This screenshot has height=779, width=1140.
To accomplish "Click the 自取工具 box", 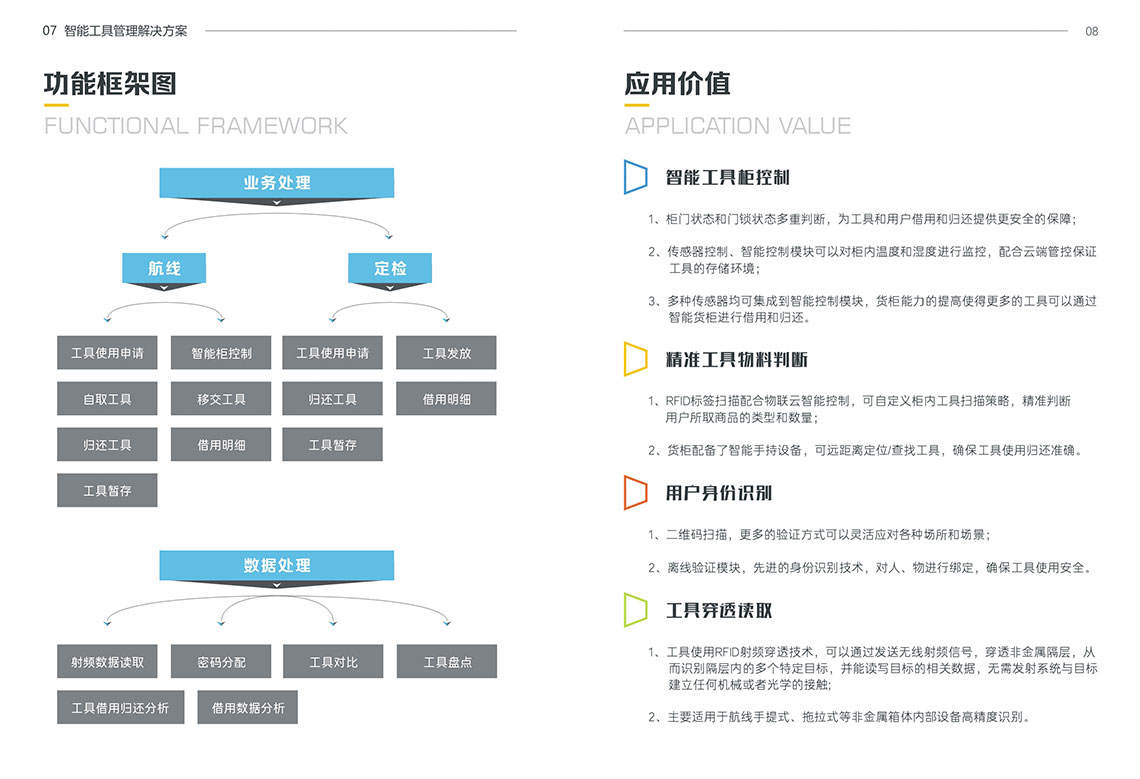I will [x=107, y=399].
